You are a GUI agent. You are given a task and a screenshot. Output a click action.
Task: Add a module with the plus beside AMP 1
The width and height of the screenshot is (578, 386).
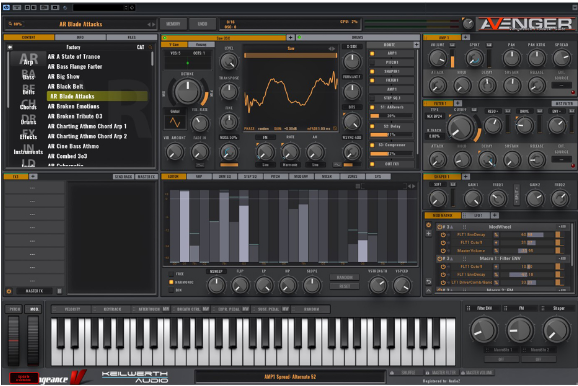tap(466, 37)
